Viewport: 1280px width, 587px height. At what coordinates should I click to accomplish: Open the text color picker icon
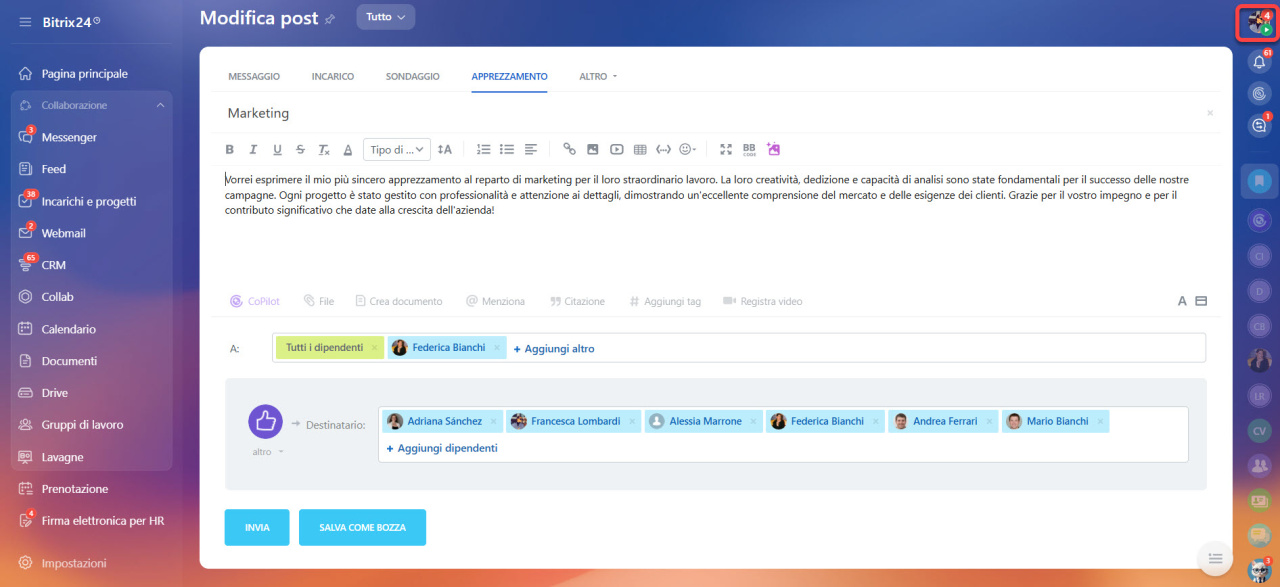click(348, 150)
